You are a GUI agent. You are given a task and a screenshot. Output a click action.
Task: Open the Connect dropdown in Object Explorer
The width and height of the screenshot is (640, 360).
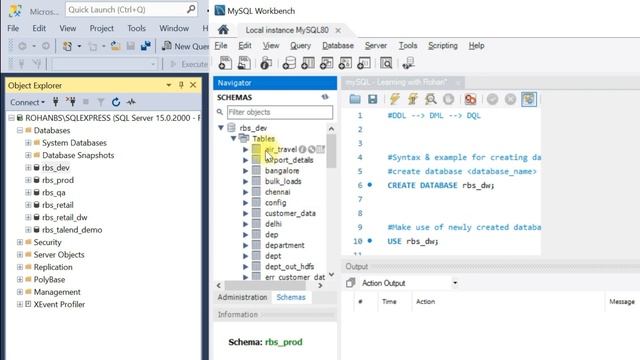click(x=27, y=102)
